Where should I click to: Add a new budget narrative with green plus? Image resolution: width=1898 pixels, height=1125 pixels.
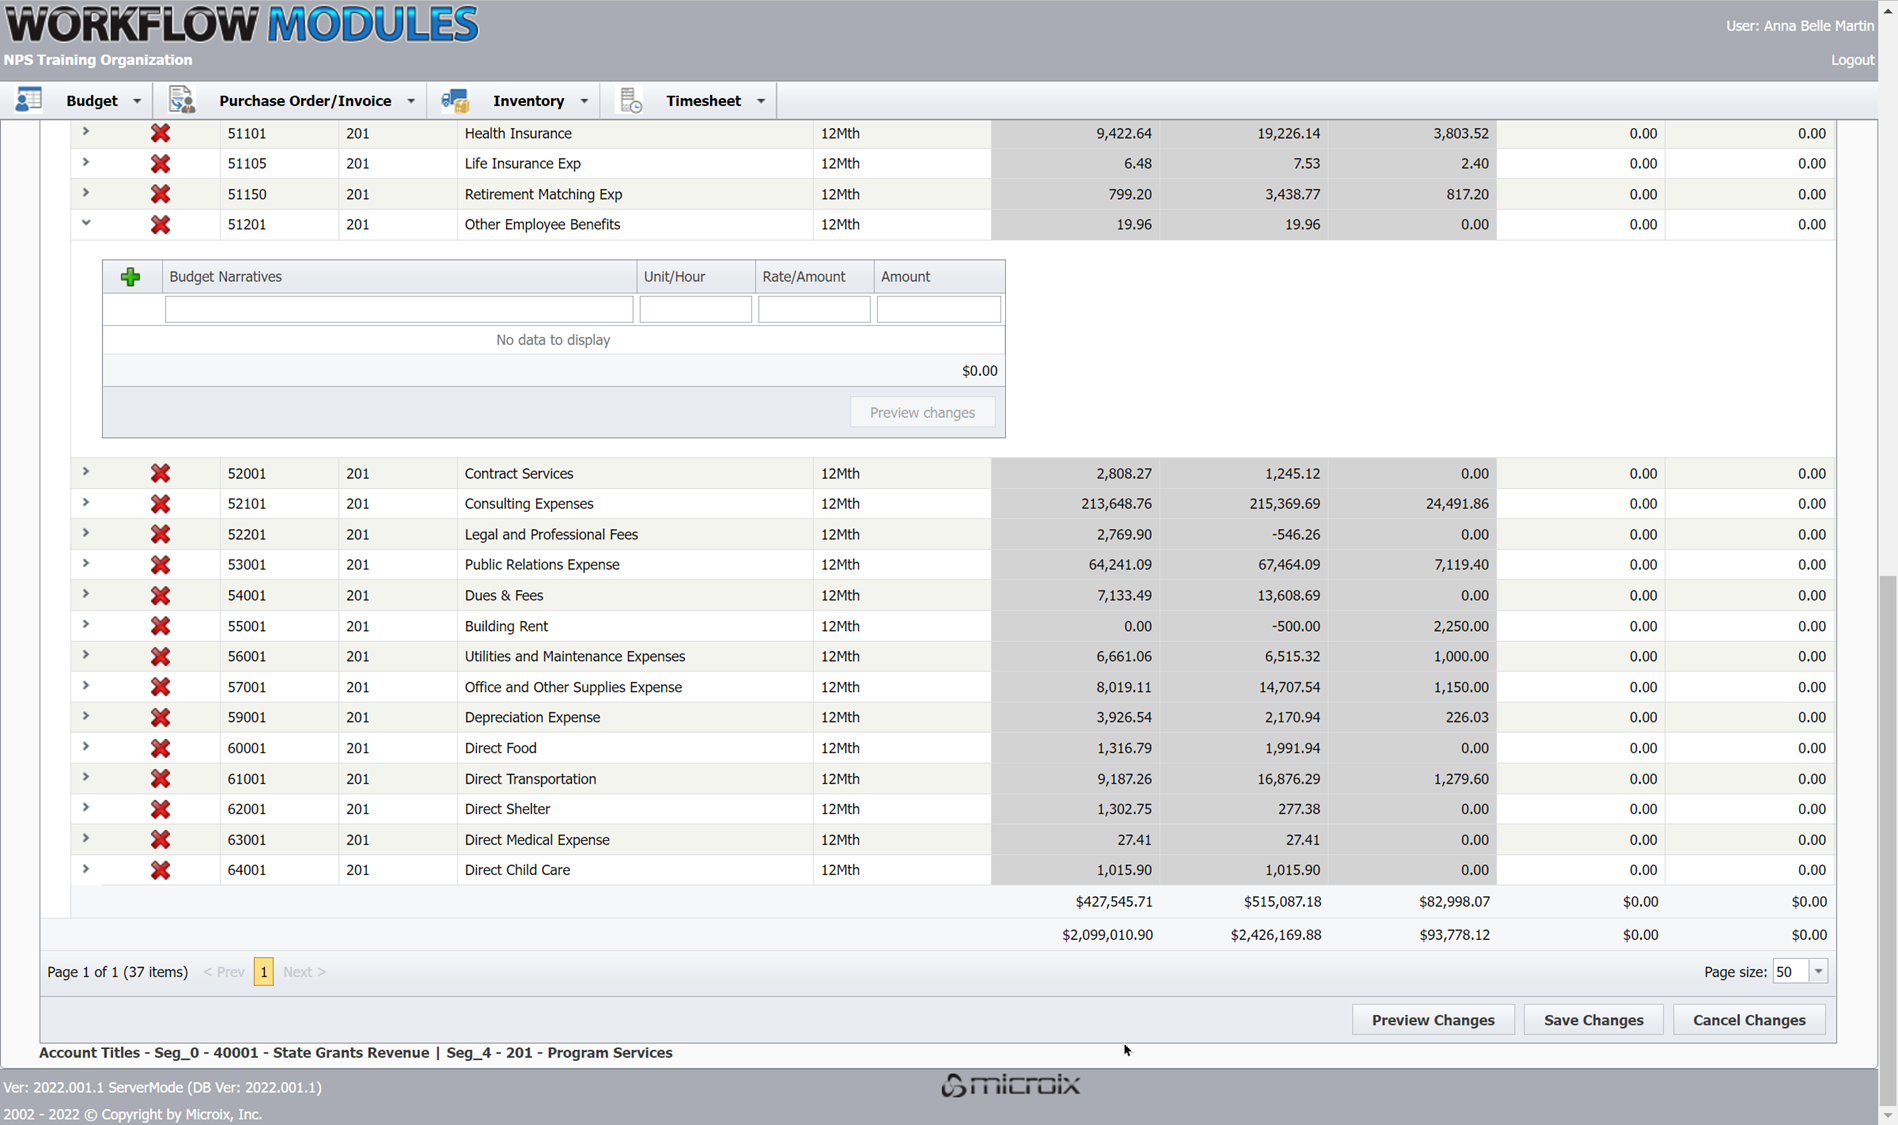(130, 277)
